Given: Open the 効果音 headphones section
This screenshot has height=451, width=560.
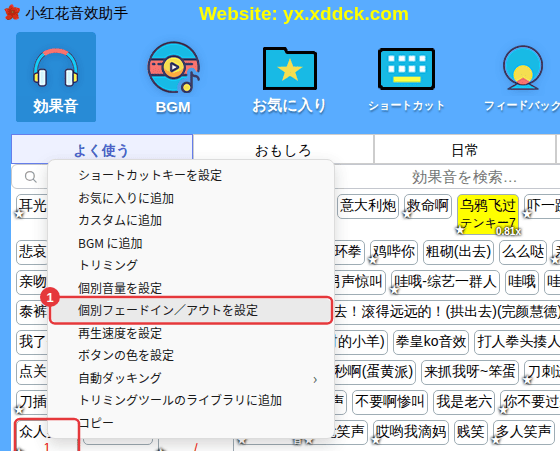Looking at the screenshot, I should (56, 77).
